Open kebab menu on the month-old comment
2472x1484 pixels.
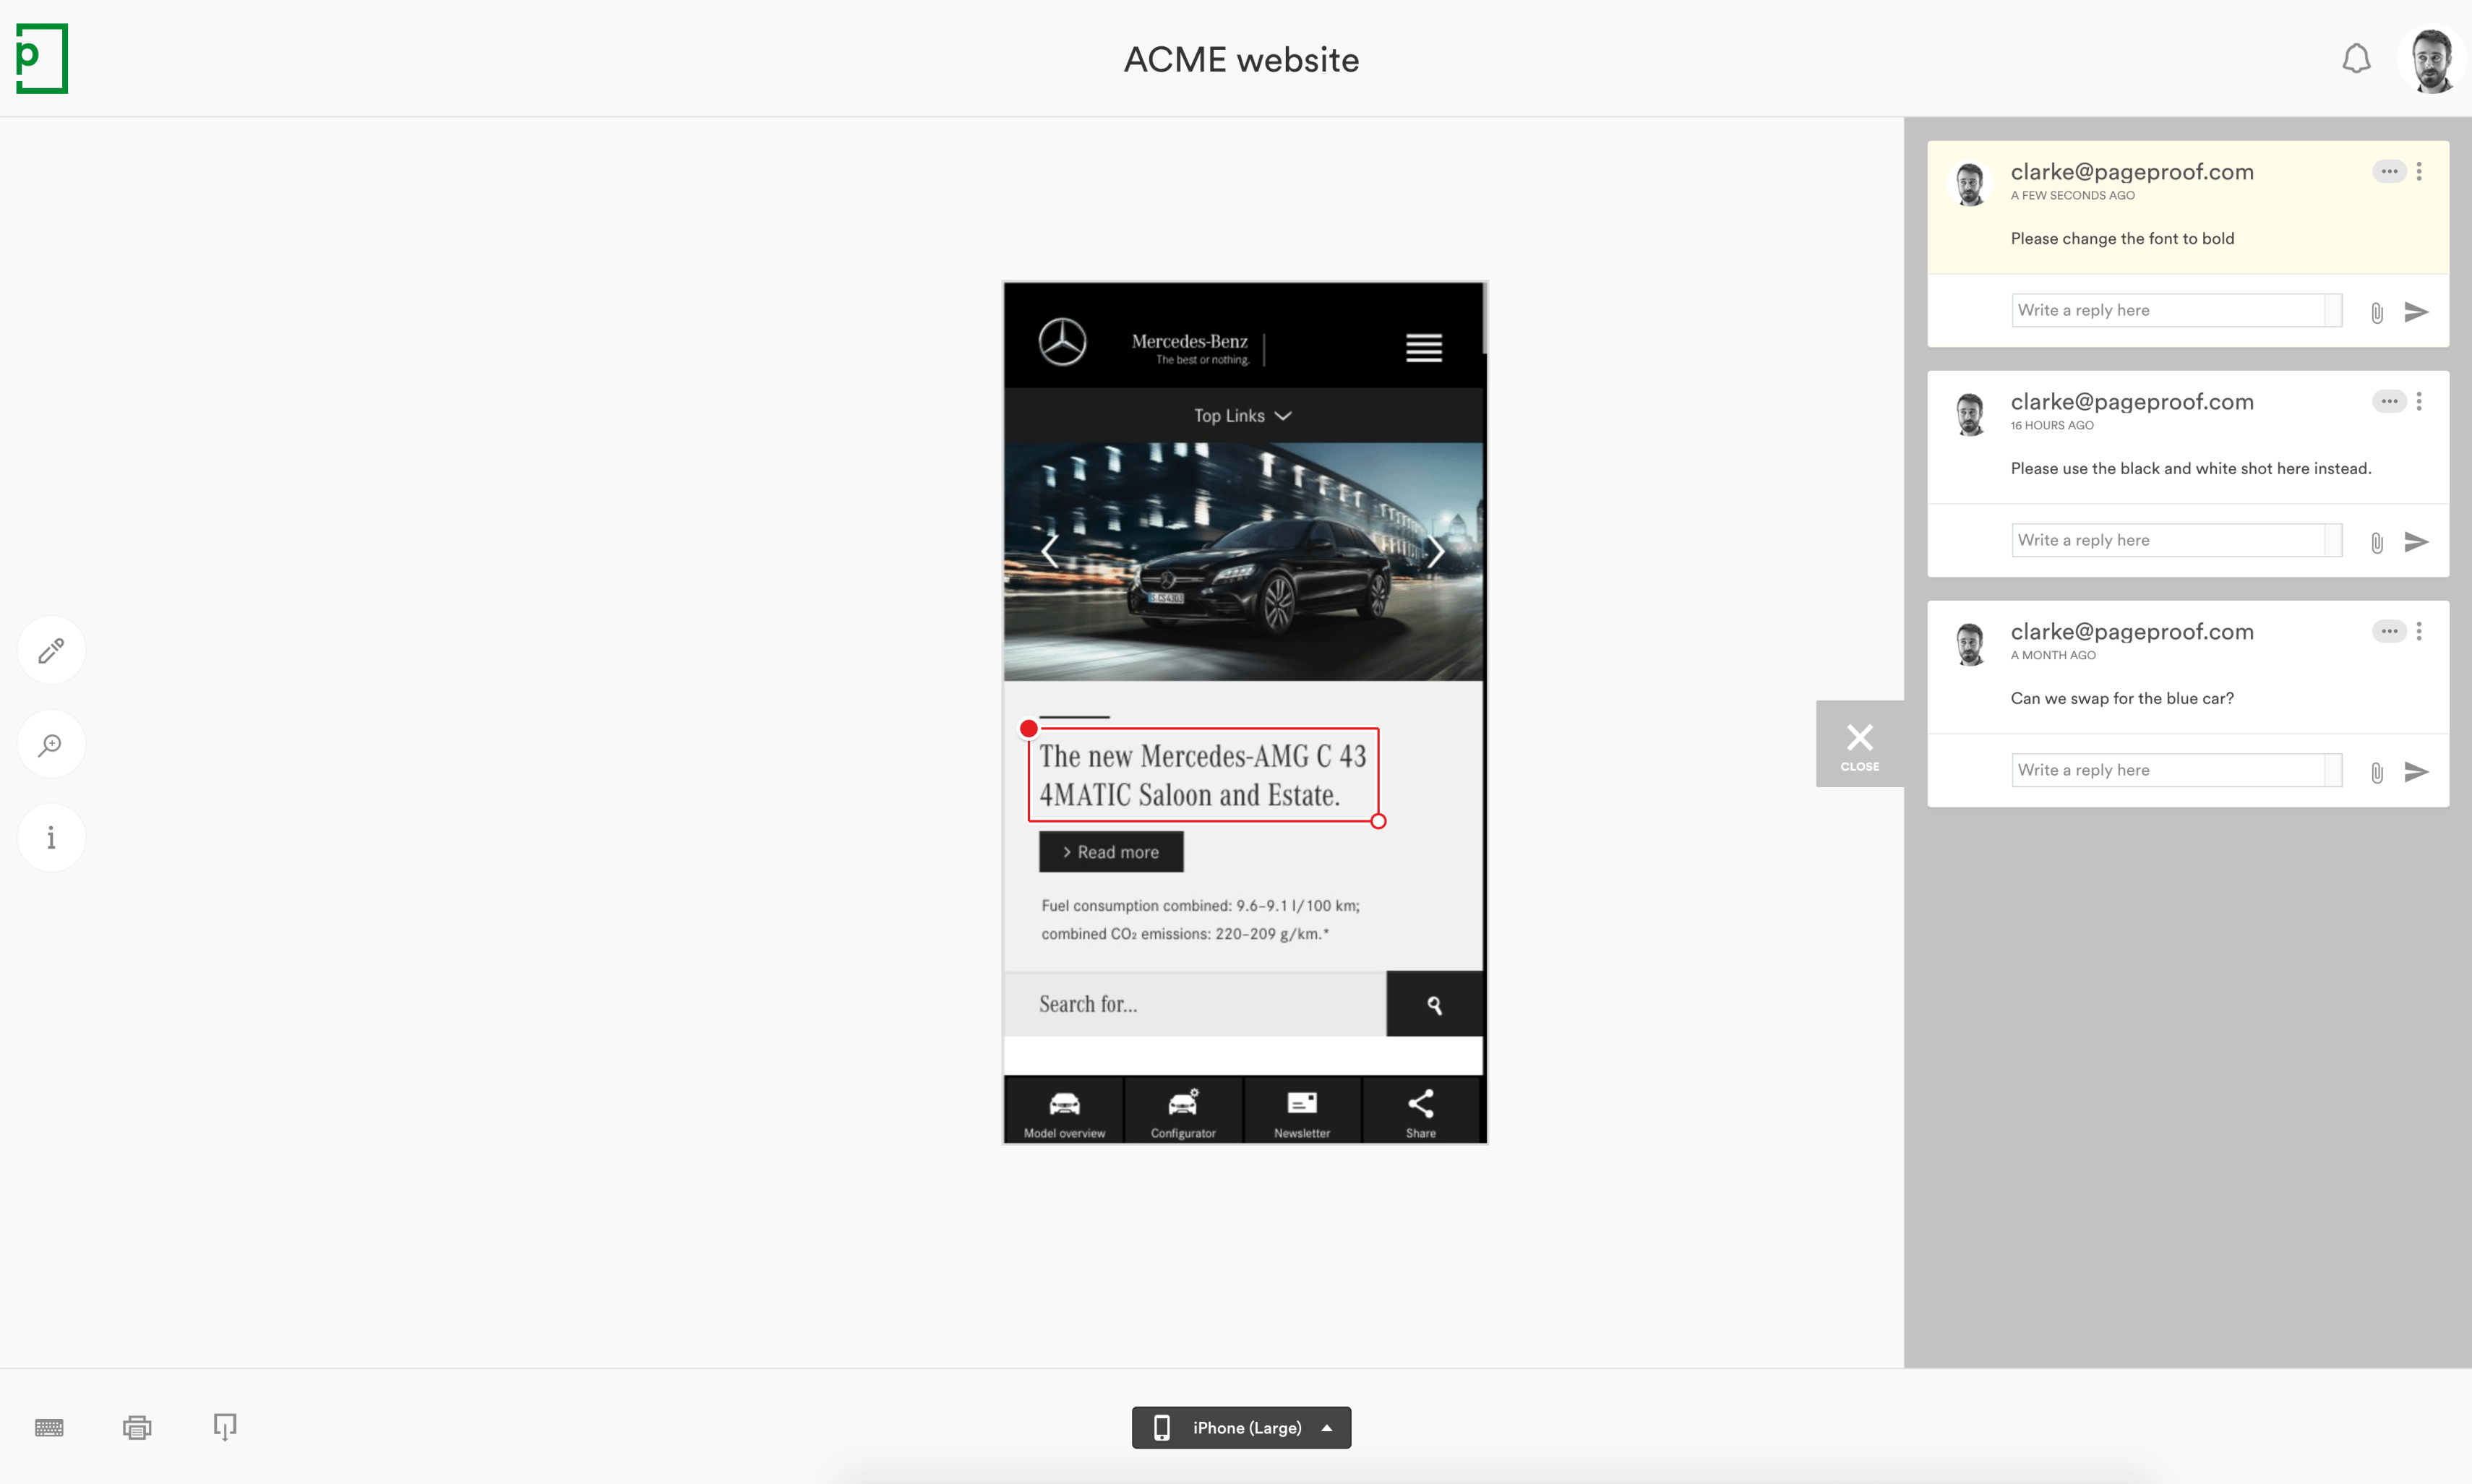tap(2420, 631)
